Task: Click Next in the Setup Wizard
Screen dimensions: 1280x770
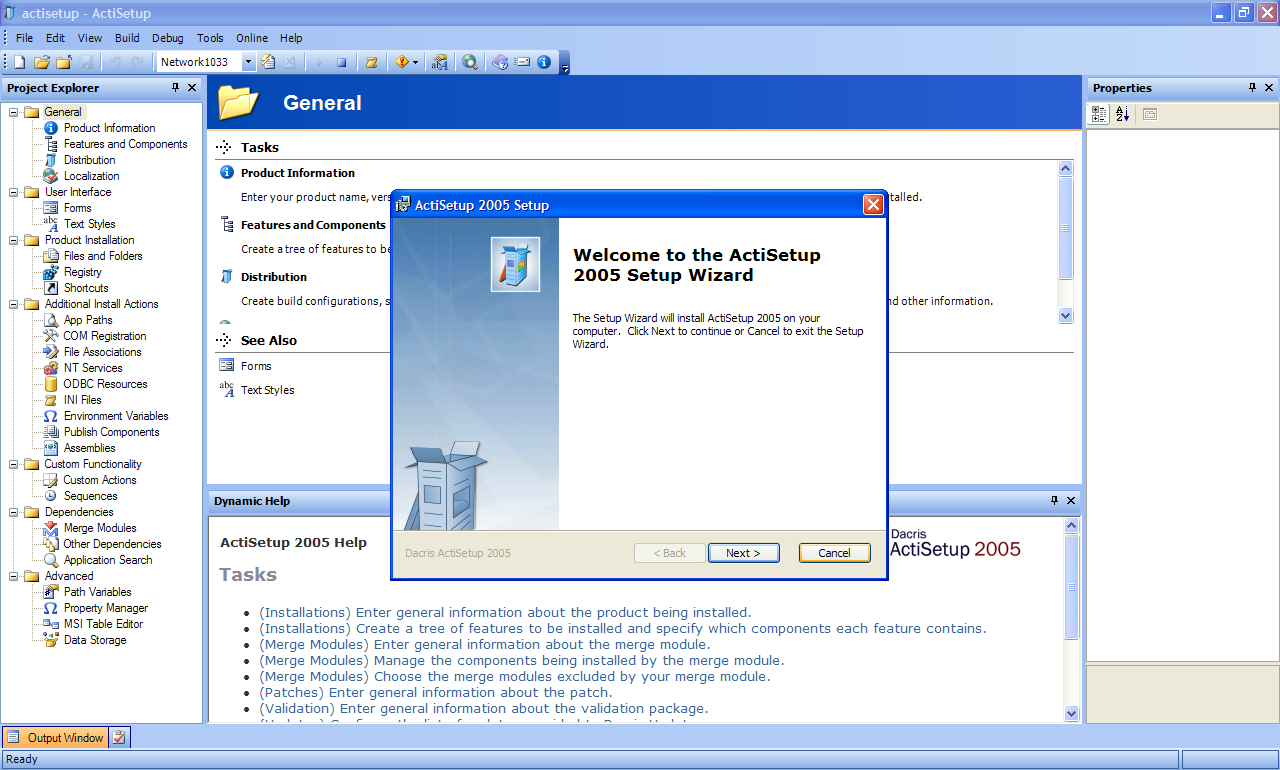Action: [743, 553]
